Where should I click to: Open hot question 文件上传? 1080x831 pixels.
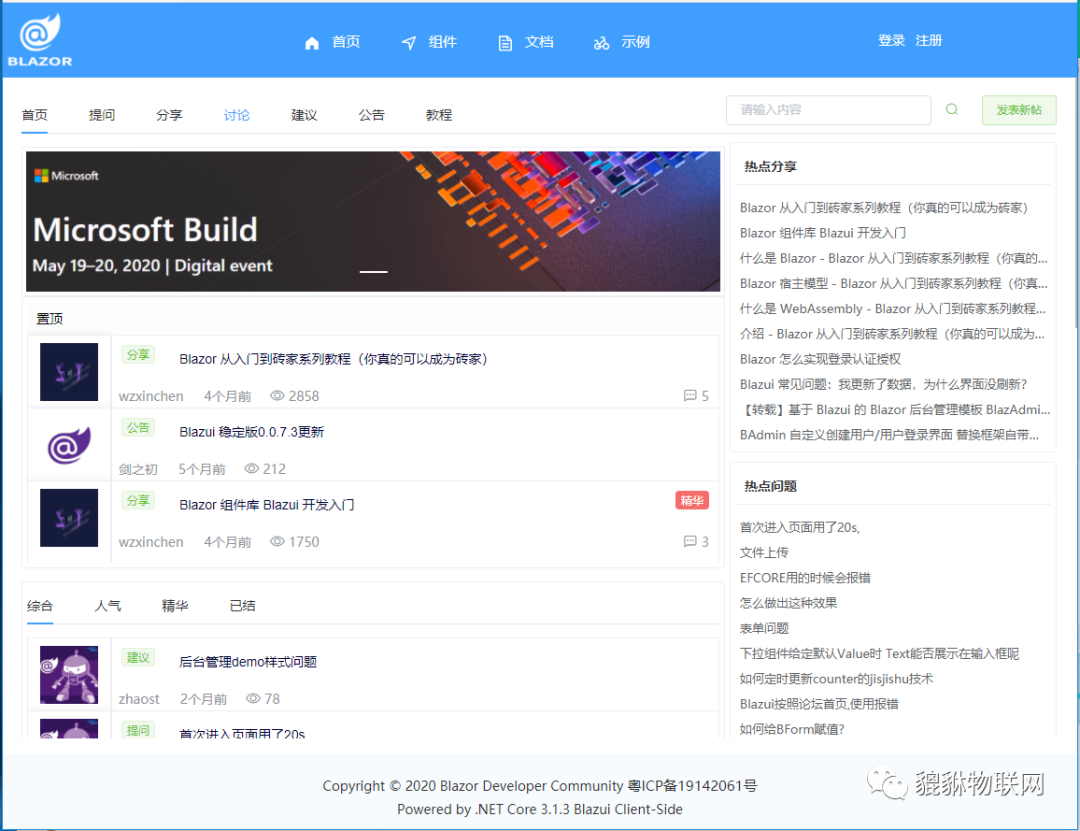point(764,553)
